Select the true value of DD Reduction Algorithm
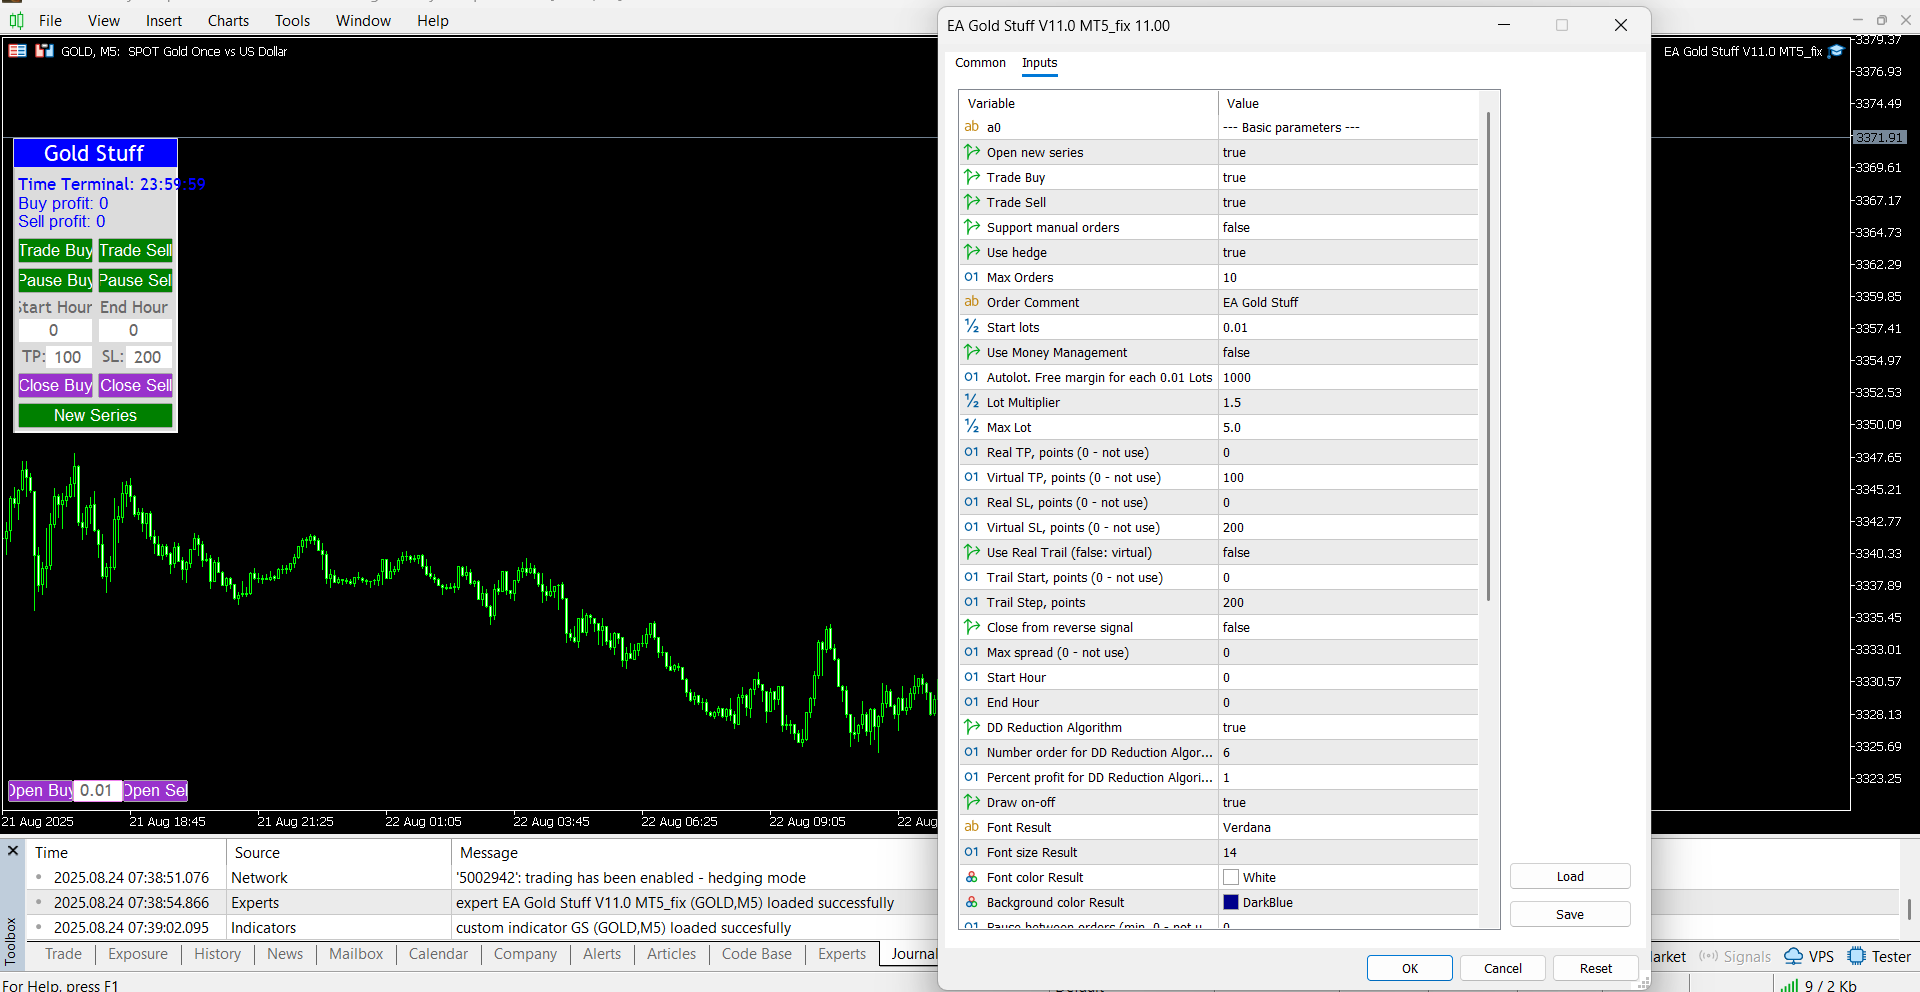The image size is (1920, 992). (x=1347, y=727)
